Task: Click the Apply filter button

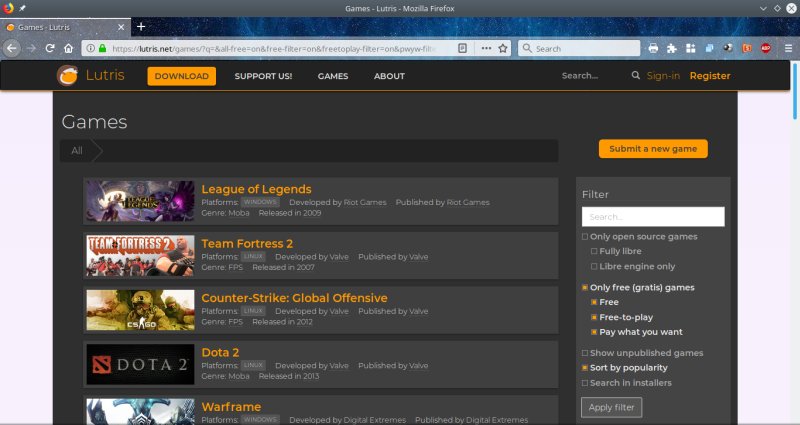Action: coord(611,407)
